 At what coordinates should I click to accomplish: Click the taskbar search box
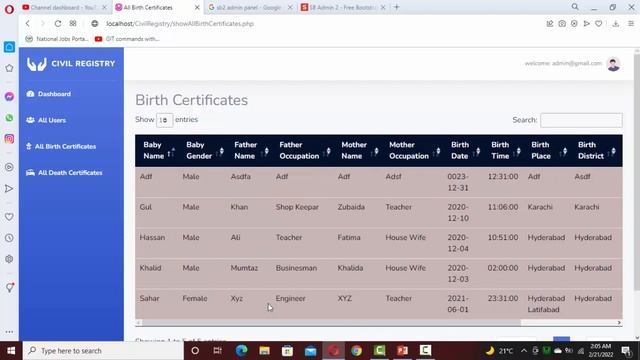103,351
